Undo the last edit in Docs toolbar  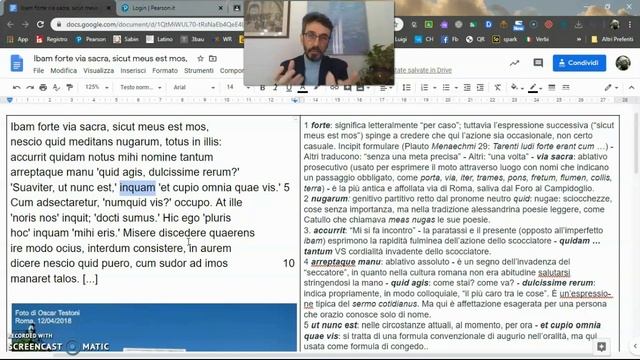coord(16,87)
